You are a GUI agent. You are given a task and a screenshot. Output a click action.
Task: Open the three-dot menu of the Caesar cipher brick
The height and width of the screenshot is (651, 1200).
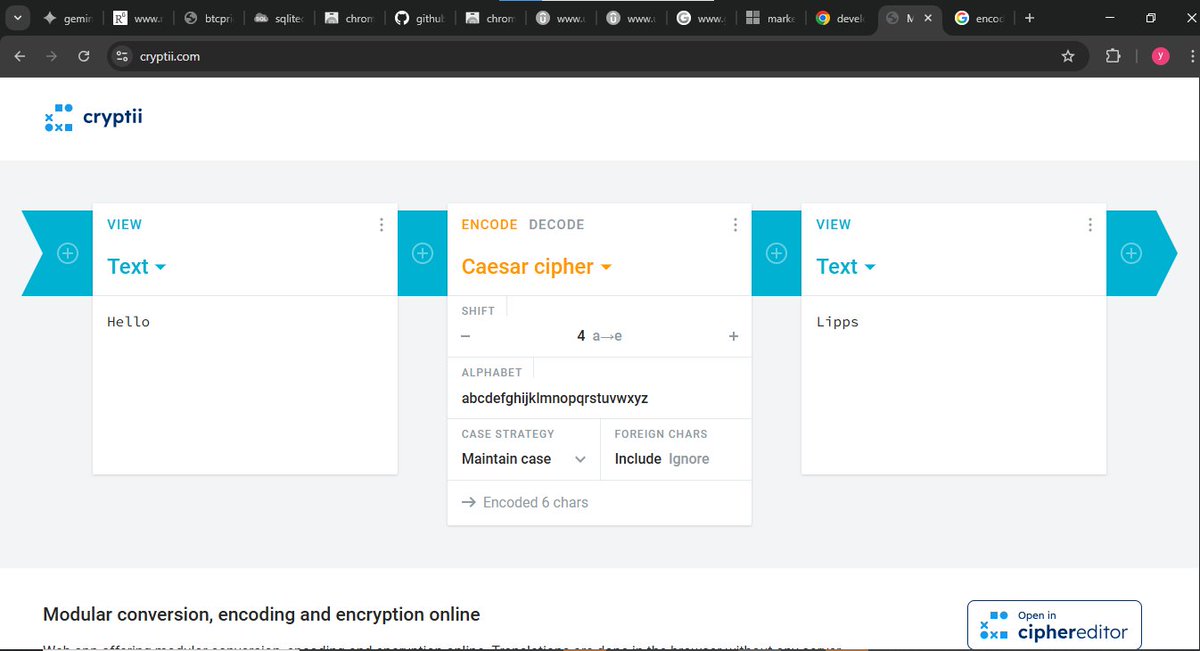pos(735,225)
